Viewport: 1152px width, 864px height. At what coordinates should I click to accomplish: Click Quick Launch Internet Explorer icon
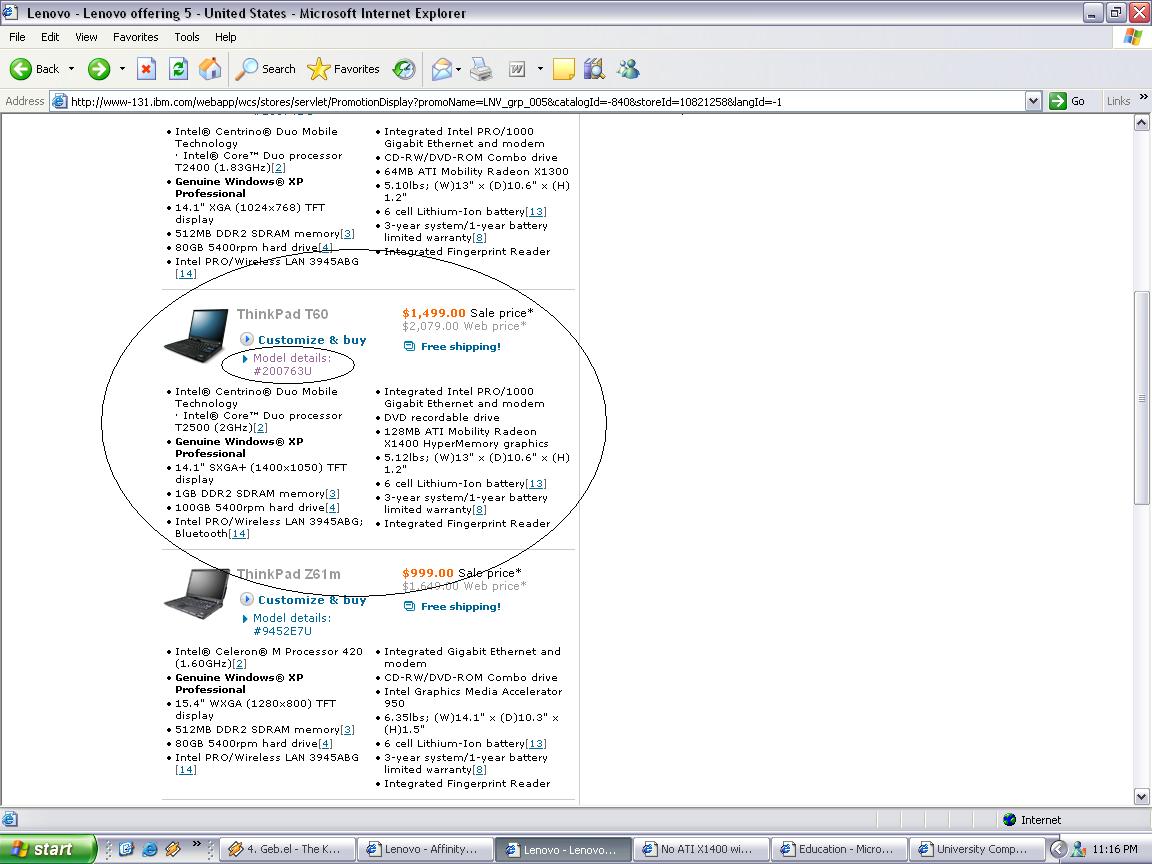pos(149,849)
